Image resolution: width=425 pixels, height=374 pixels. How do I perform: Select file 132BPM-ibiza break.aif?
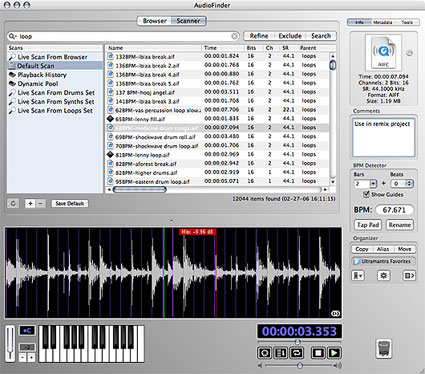pos(217,56)
